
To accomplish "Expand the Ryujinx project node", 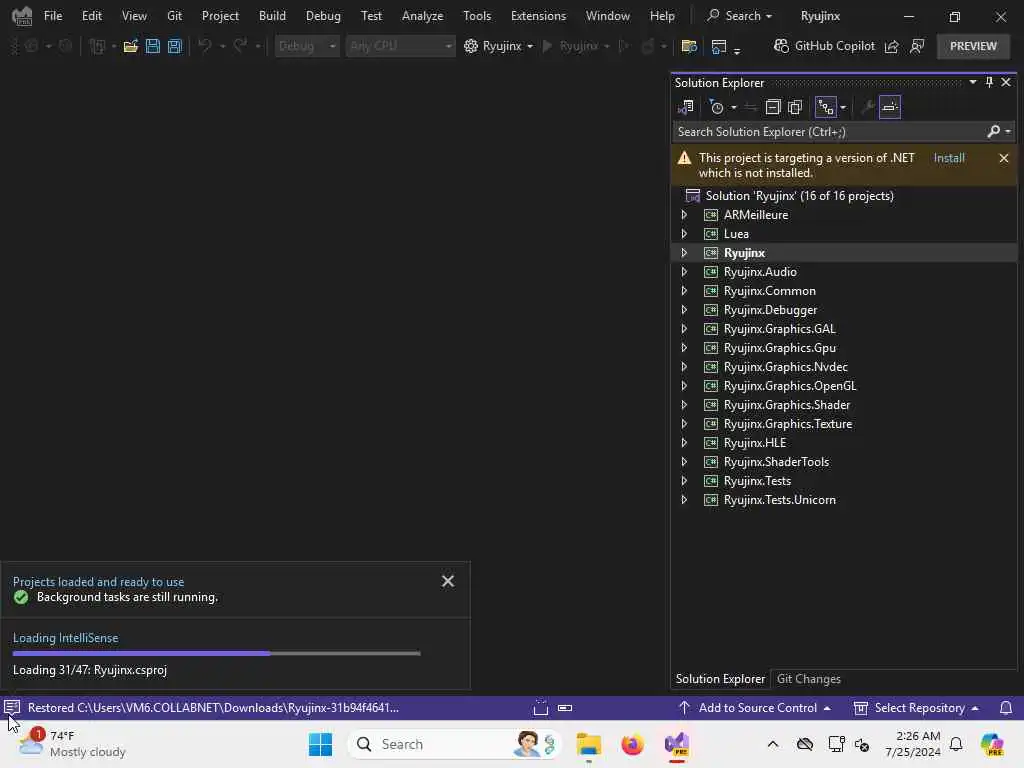I will [684, 253].
